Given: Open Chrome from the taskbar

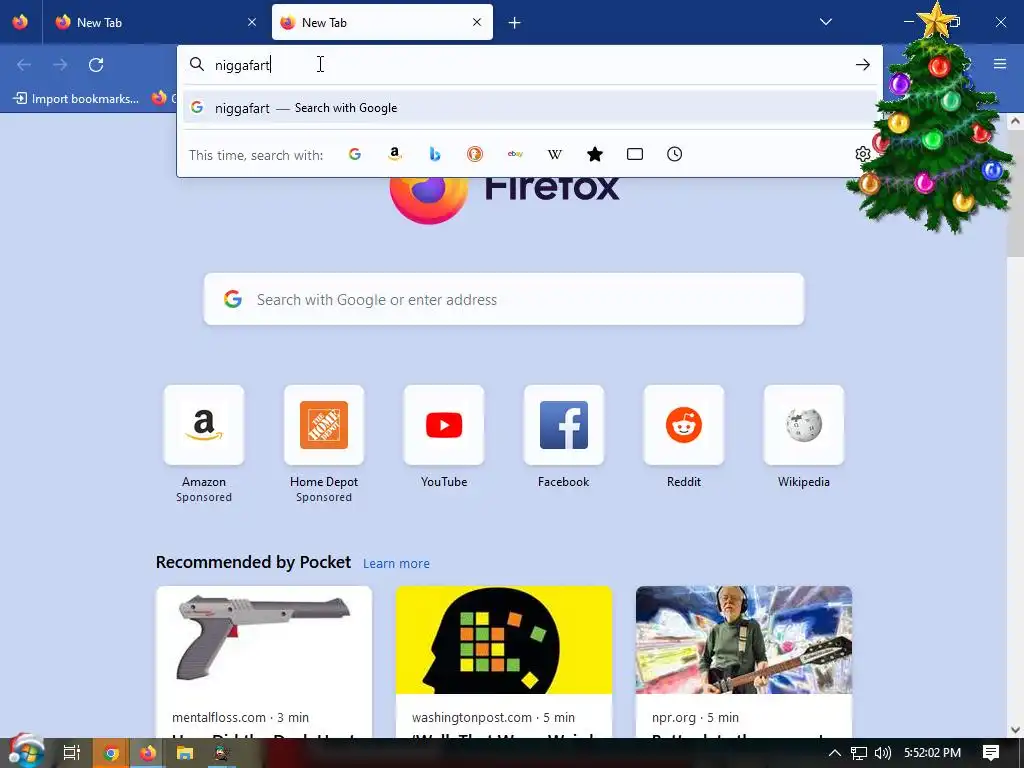Looking at the screenshot, I should click(x=110, y=753).
